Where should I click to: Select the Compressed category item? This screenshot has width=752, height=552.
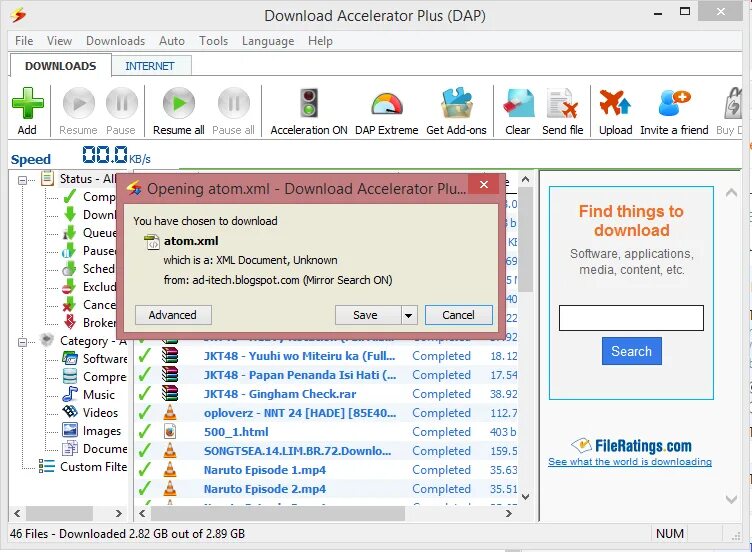pos(95,376)
